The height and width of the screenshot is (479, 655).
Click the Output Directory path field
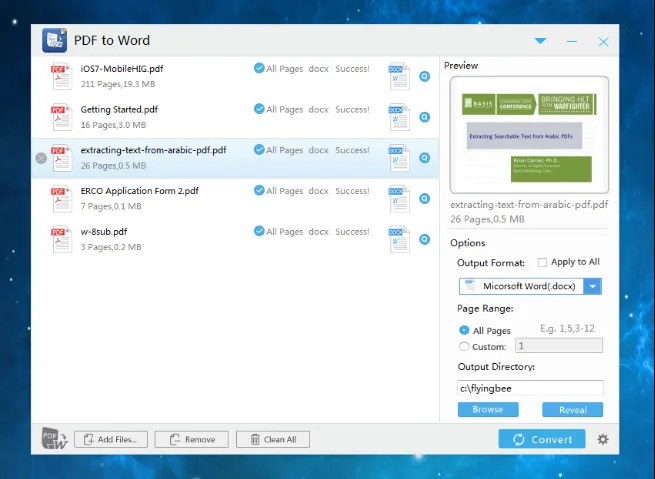point(530,388)
